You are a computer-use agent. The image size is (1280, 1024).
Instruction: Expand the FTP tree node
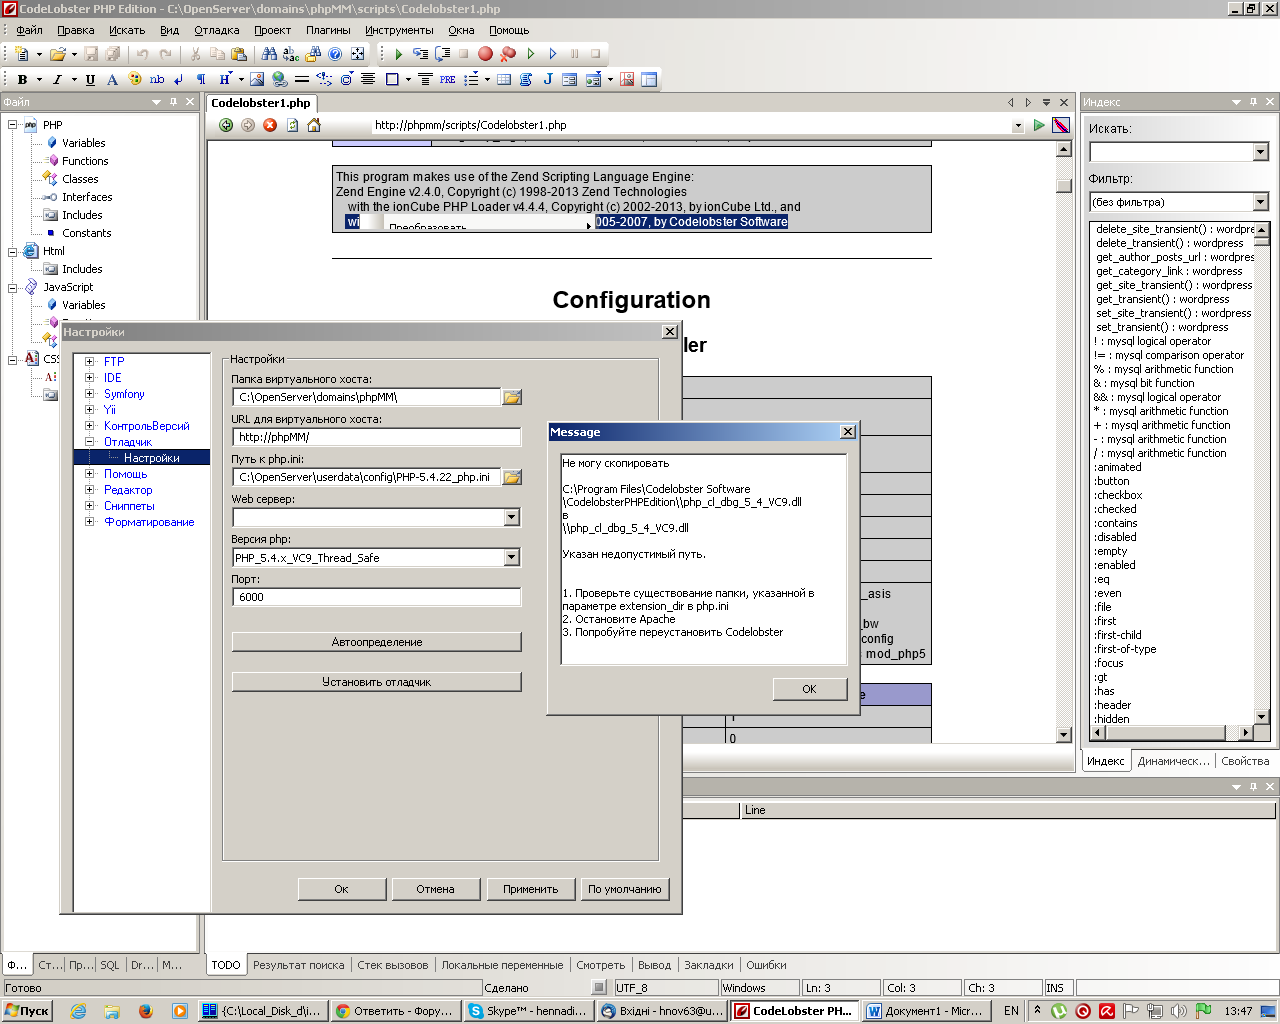pos(90,362)
